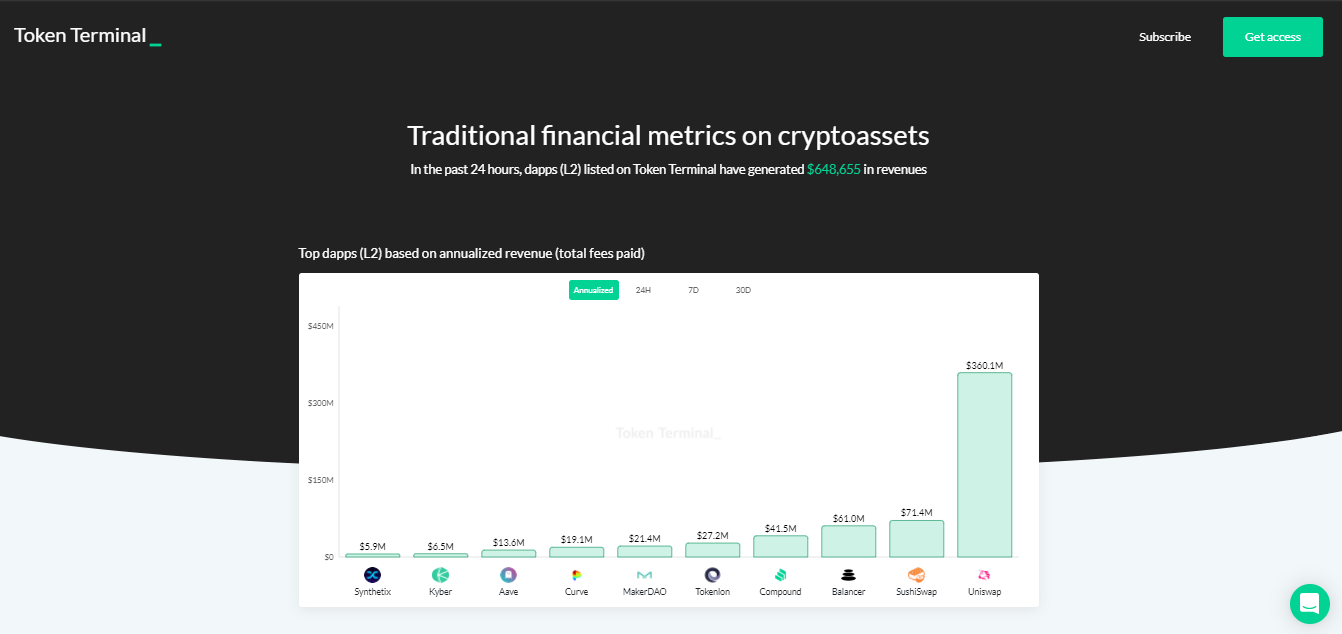Click the Curve logo icon

pyautogui.click(x=576, y=575)
